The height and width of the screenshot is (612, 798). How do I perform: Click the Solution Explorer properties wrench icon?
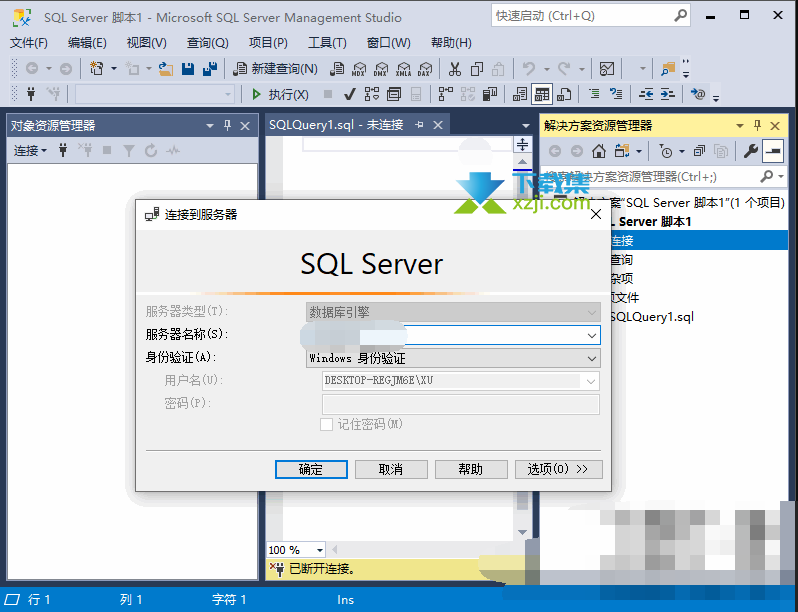(x=751, y=151)
